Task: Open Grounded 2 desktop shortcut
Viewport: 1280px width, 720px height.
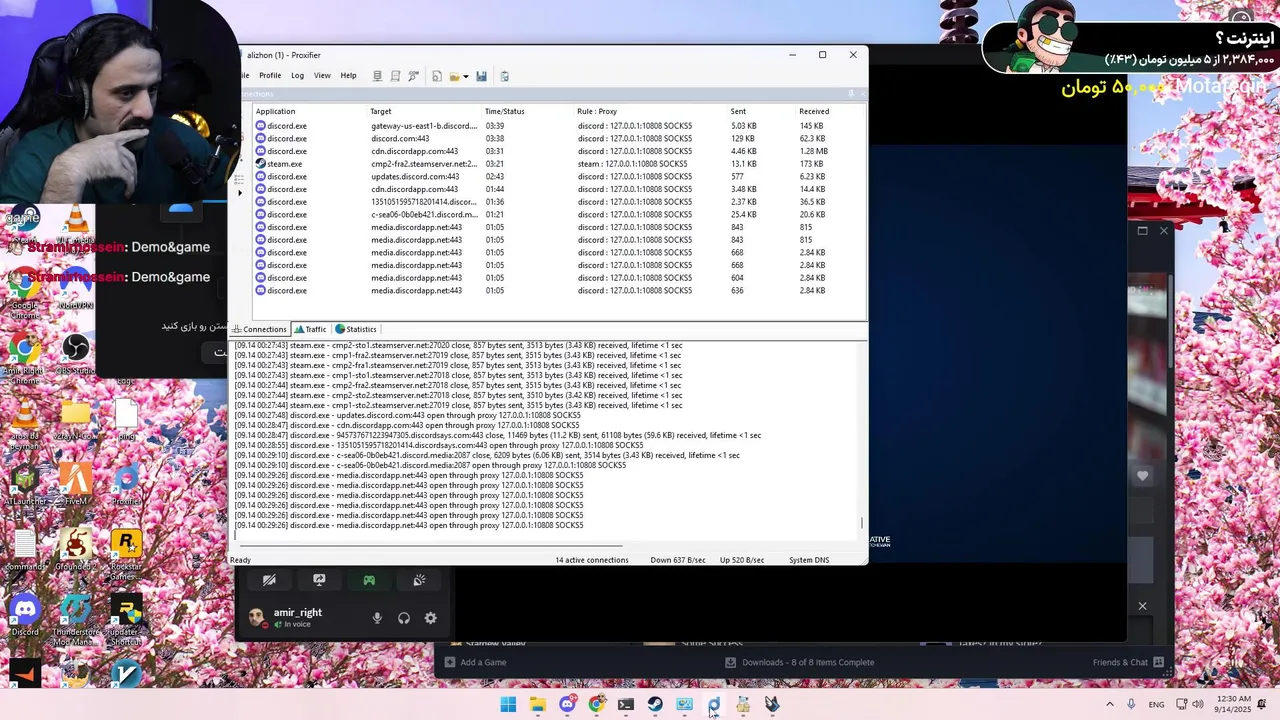Action: (75, 550)
